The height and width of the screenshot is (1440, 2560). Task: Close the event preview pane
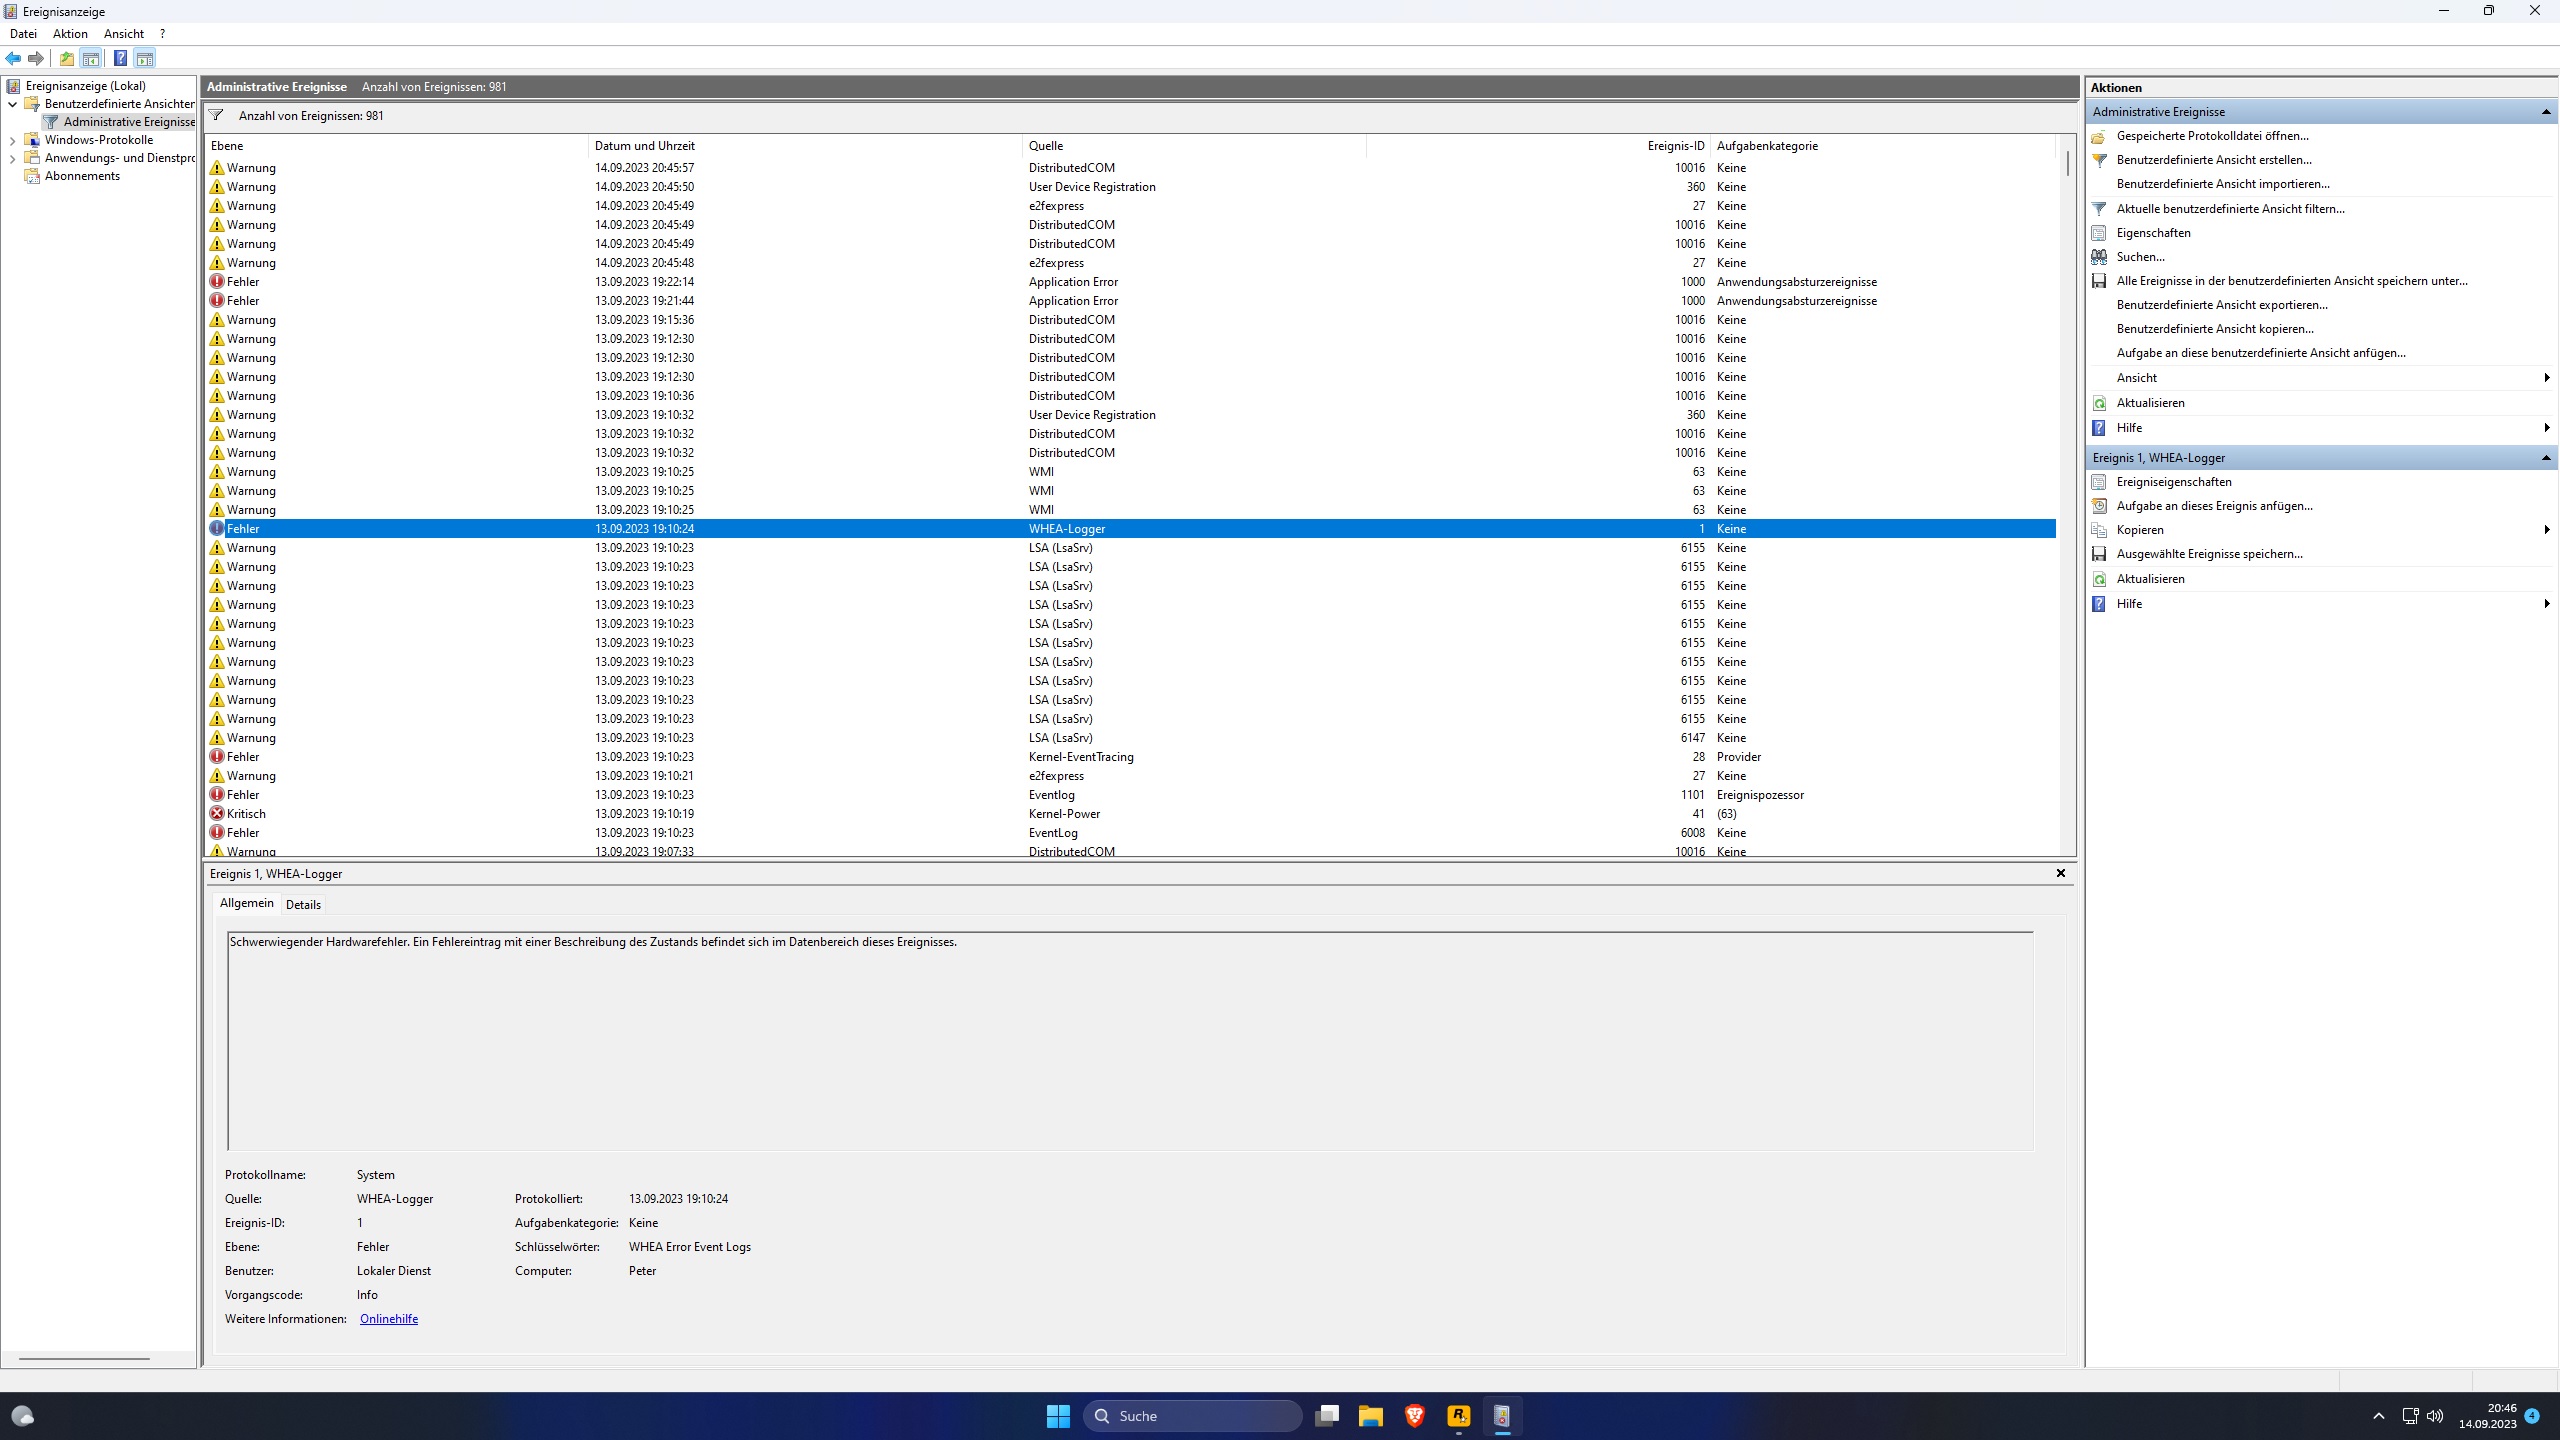click(2060, 873)
